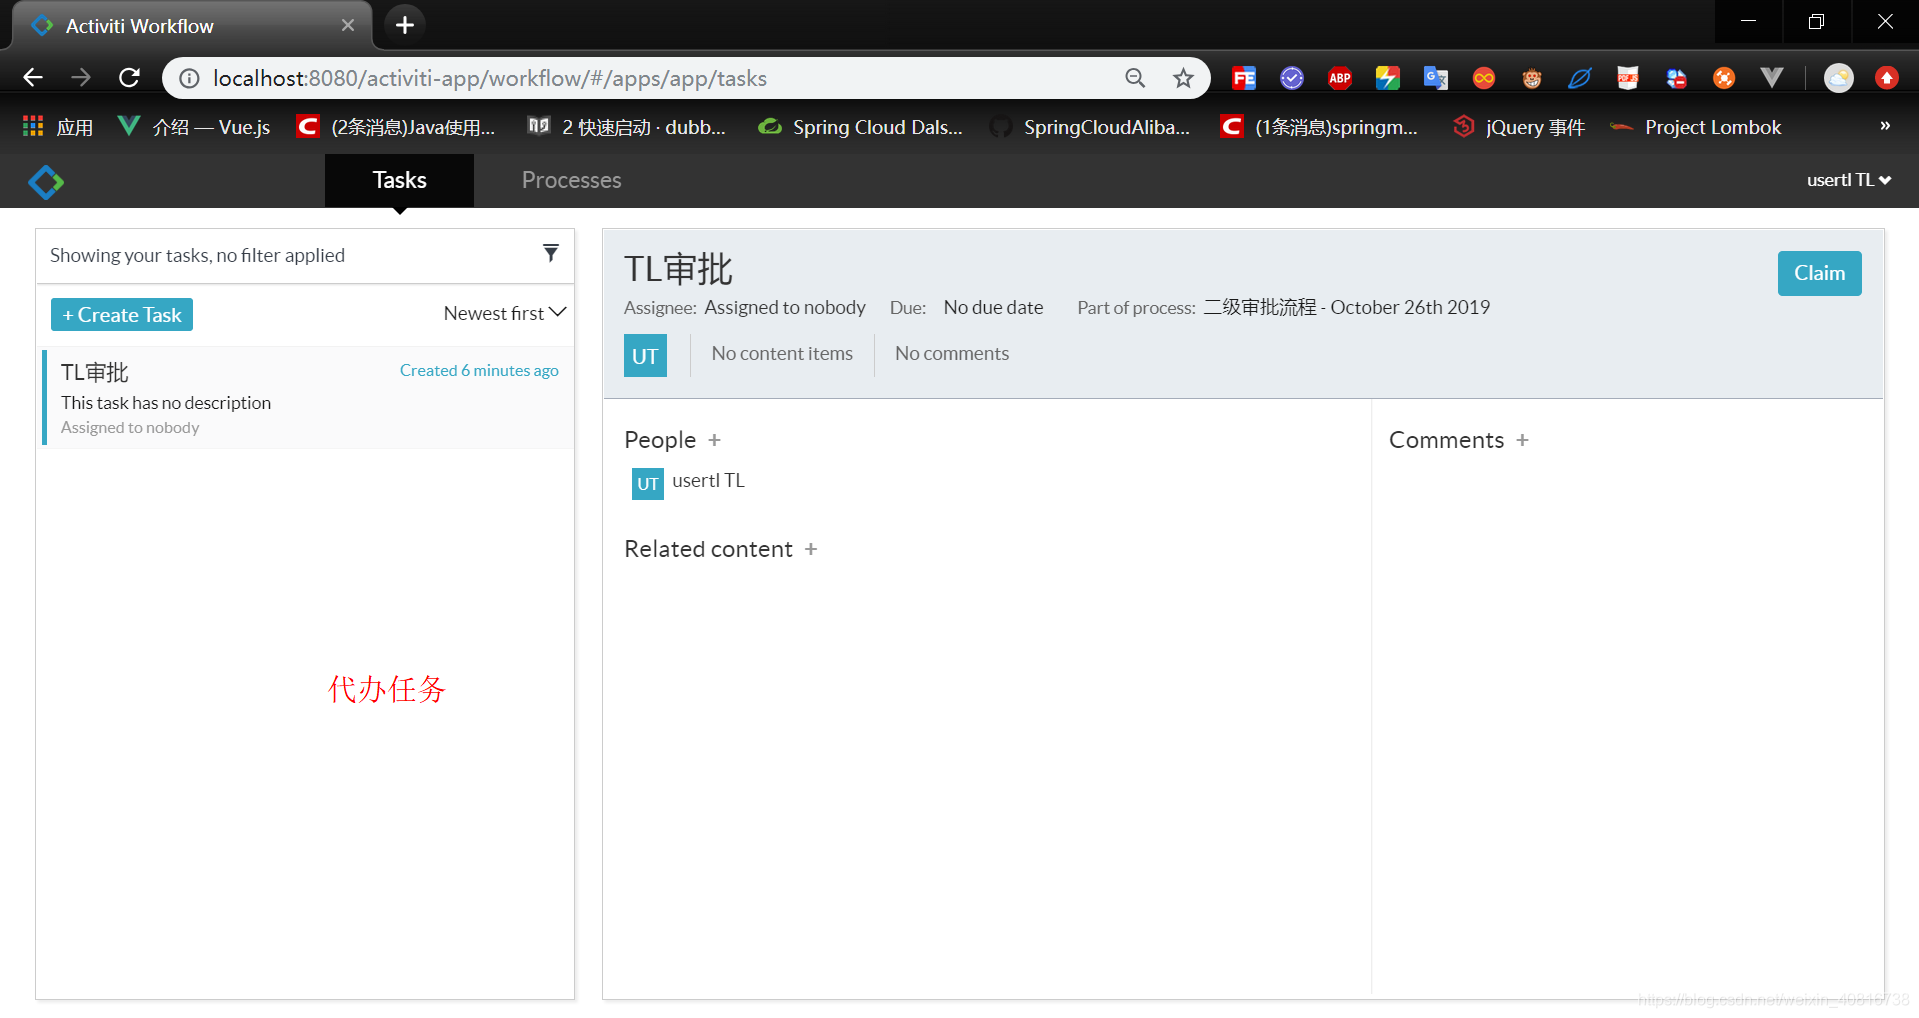The height and width of the screenshot is (1018, 1919).
Task: Click No content items label
Action: pyautogui.click(x=782, y=354)
